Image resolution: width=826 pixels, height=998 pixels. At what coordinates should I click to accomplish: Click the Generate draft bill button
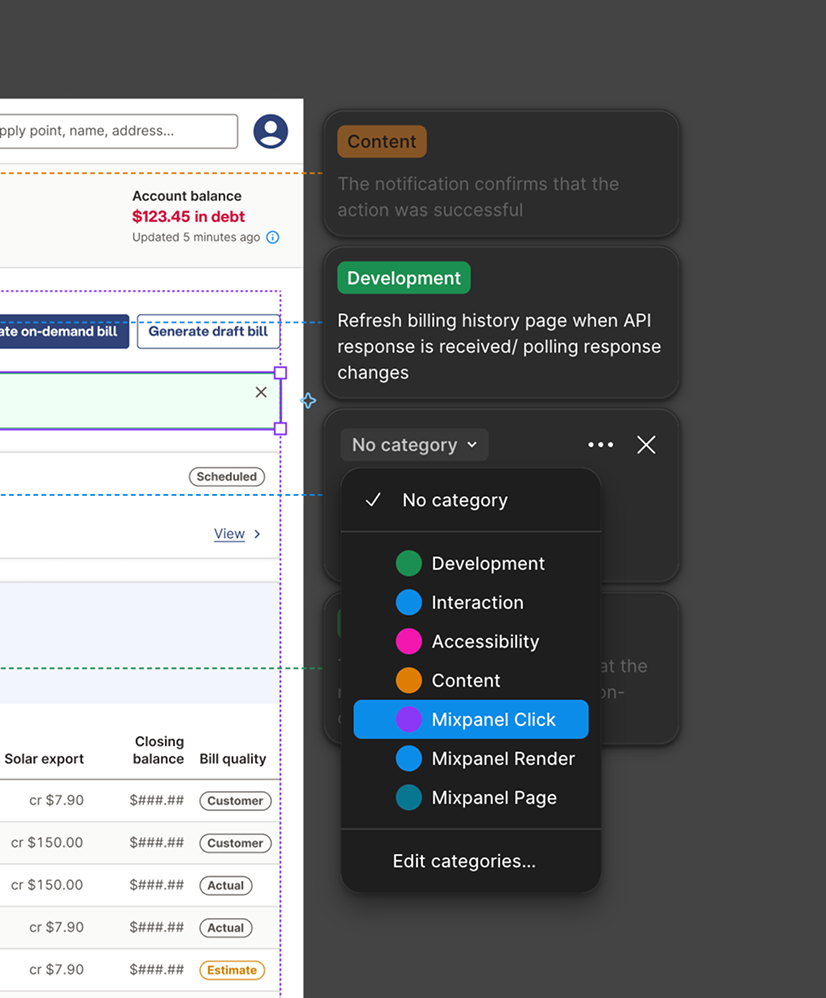click(208, 332)
